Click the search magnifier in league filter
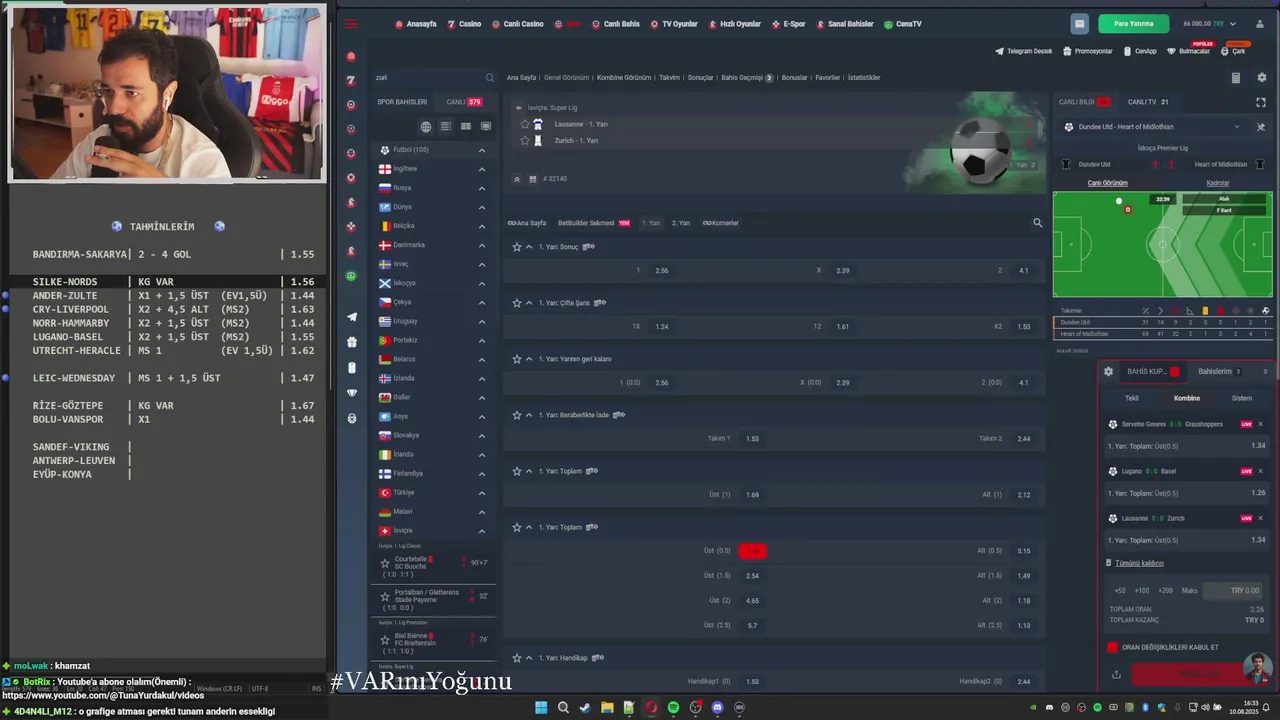Screen dimensions: 1280x720 tap(489, 77)
